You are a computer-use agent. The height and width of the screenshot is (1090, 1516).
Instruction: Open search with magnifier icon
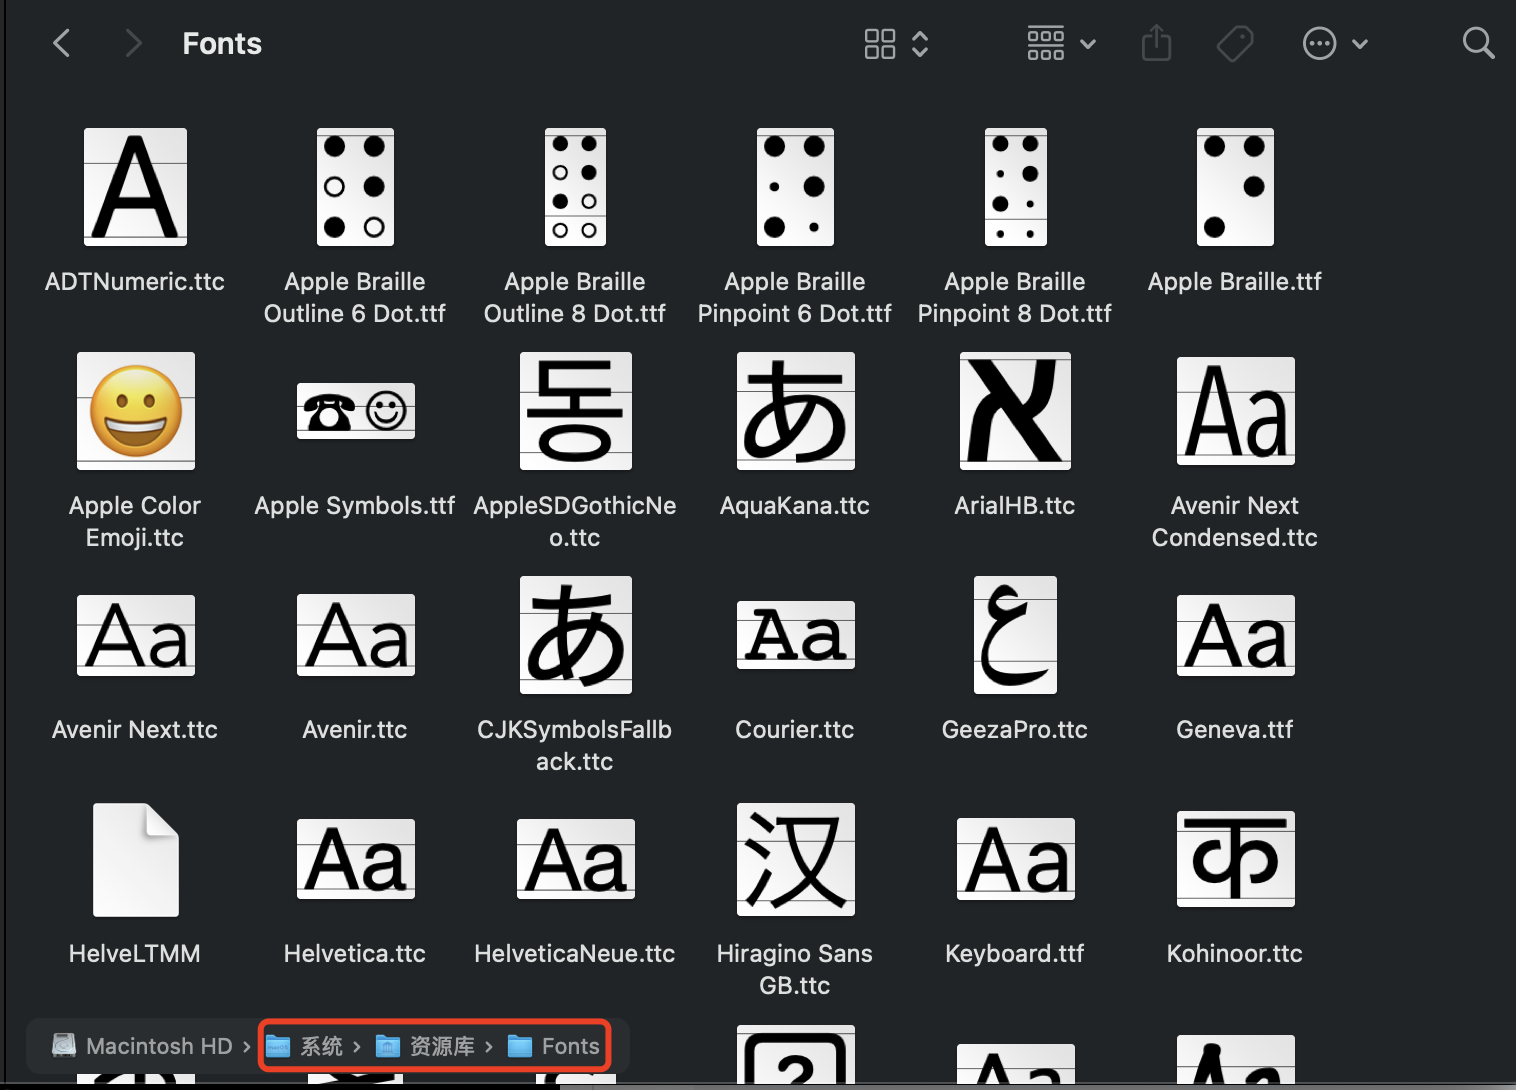click(x=1478, y=43)
